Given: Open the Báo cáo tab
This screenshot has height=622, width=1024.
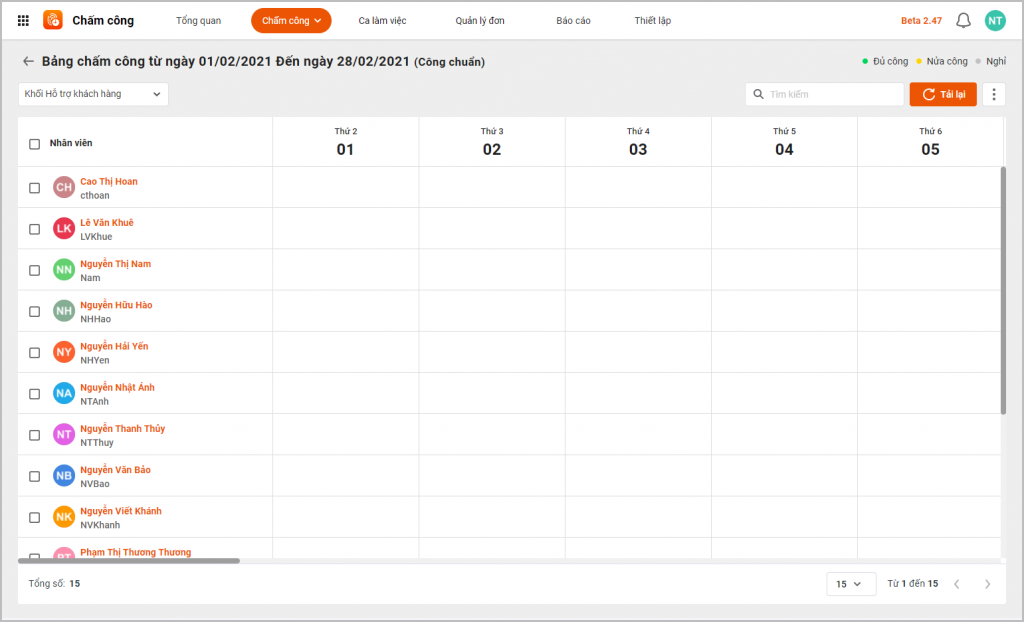Looking at the screenshot, I should (573, 21).
